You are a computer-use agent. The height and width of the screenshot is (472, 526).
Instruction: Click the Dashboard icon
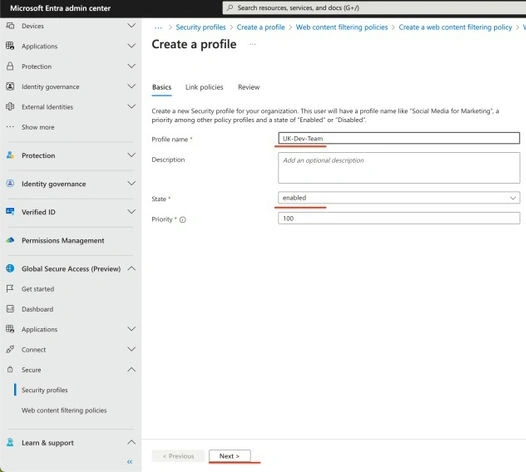click(x=10, y=309)
